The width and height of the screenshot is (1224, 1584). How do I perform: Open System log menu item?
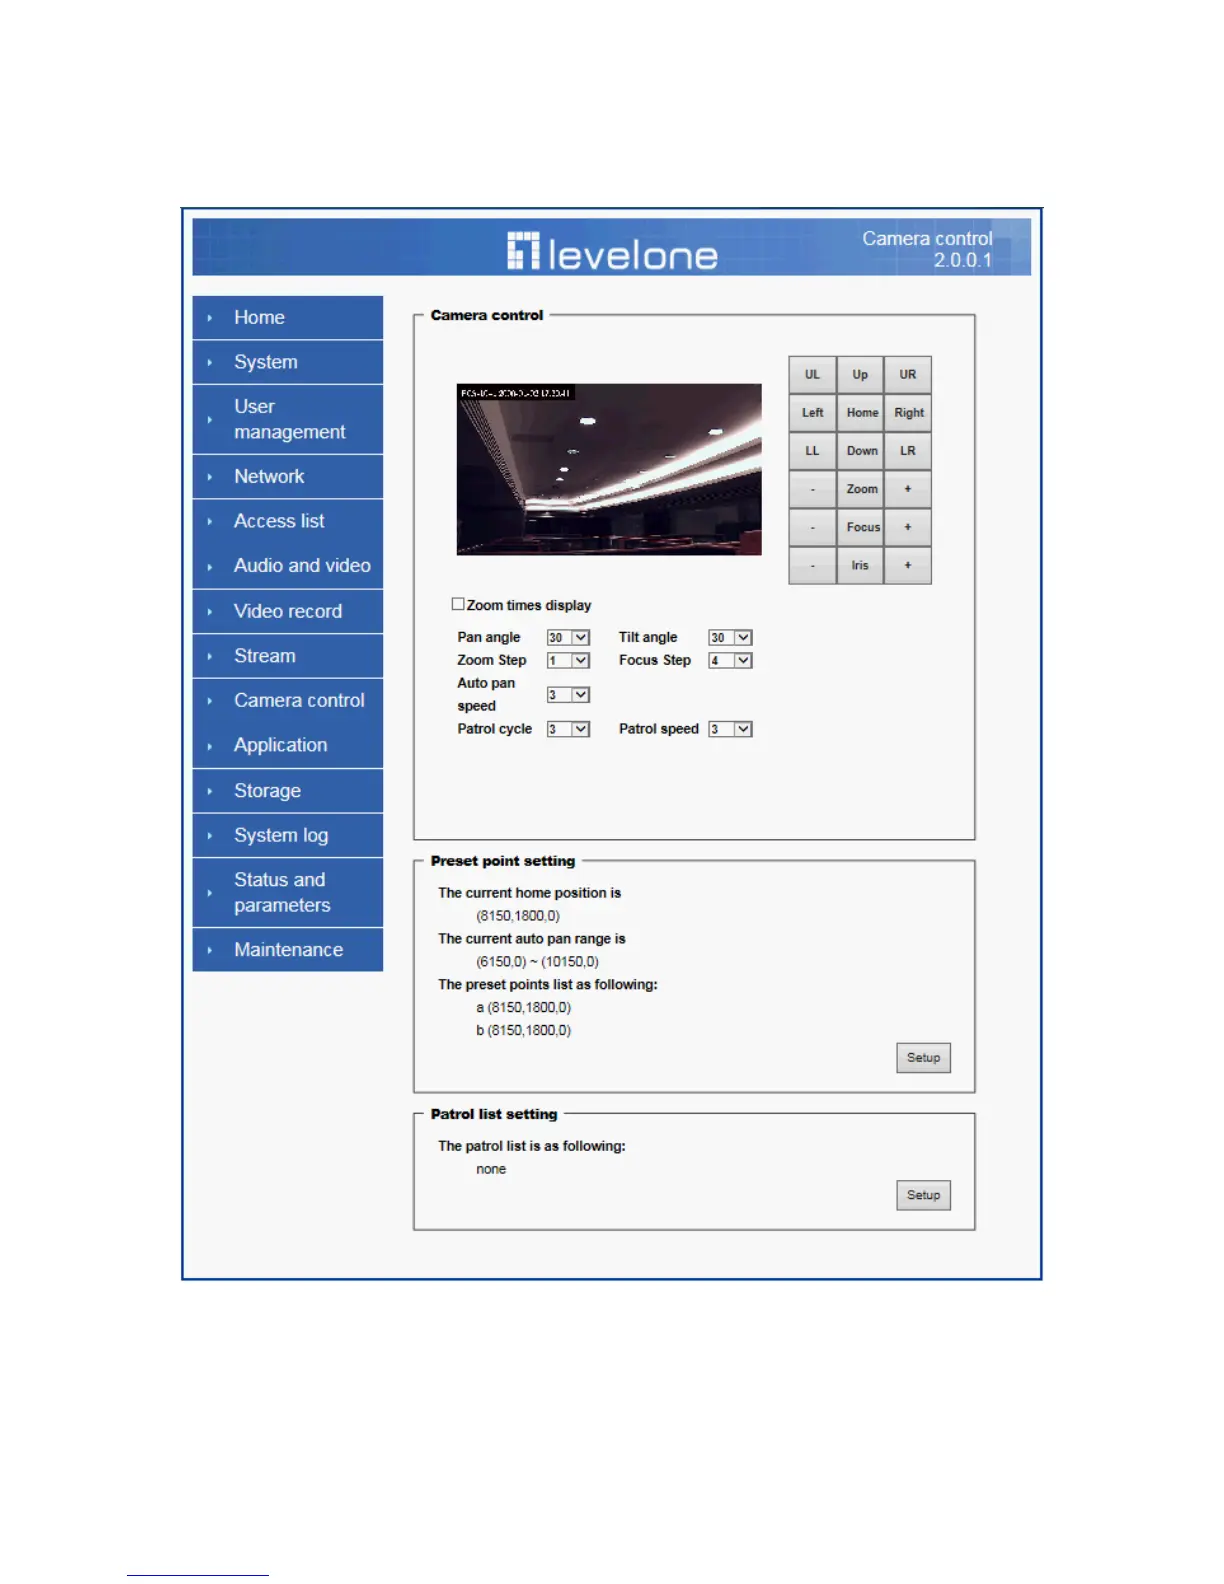288,835
